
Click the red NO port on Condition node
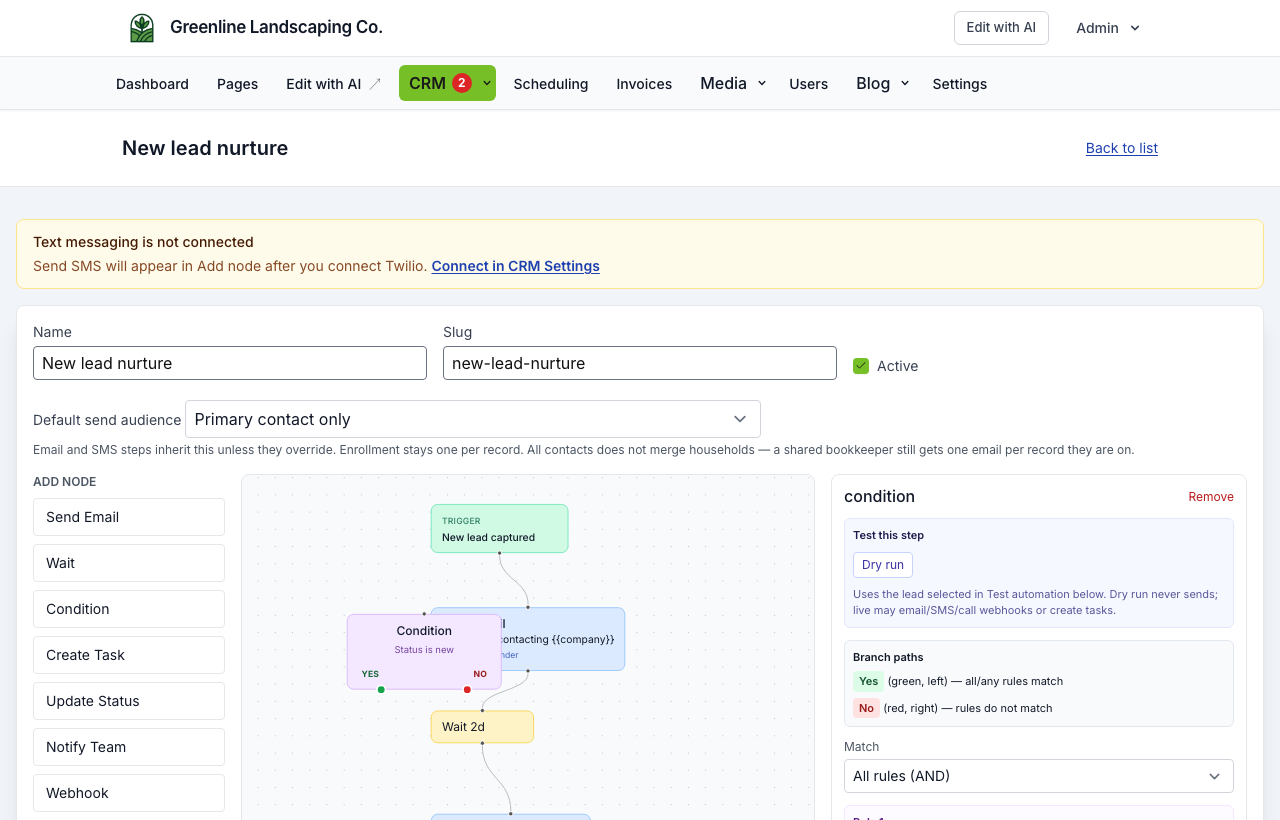click(x=467, y=689)
